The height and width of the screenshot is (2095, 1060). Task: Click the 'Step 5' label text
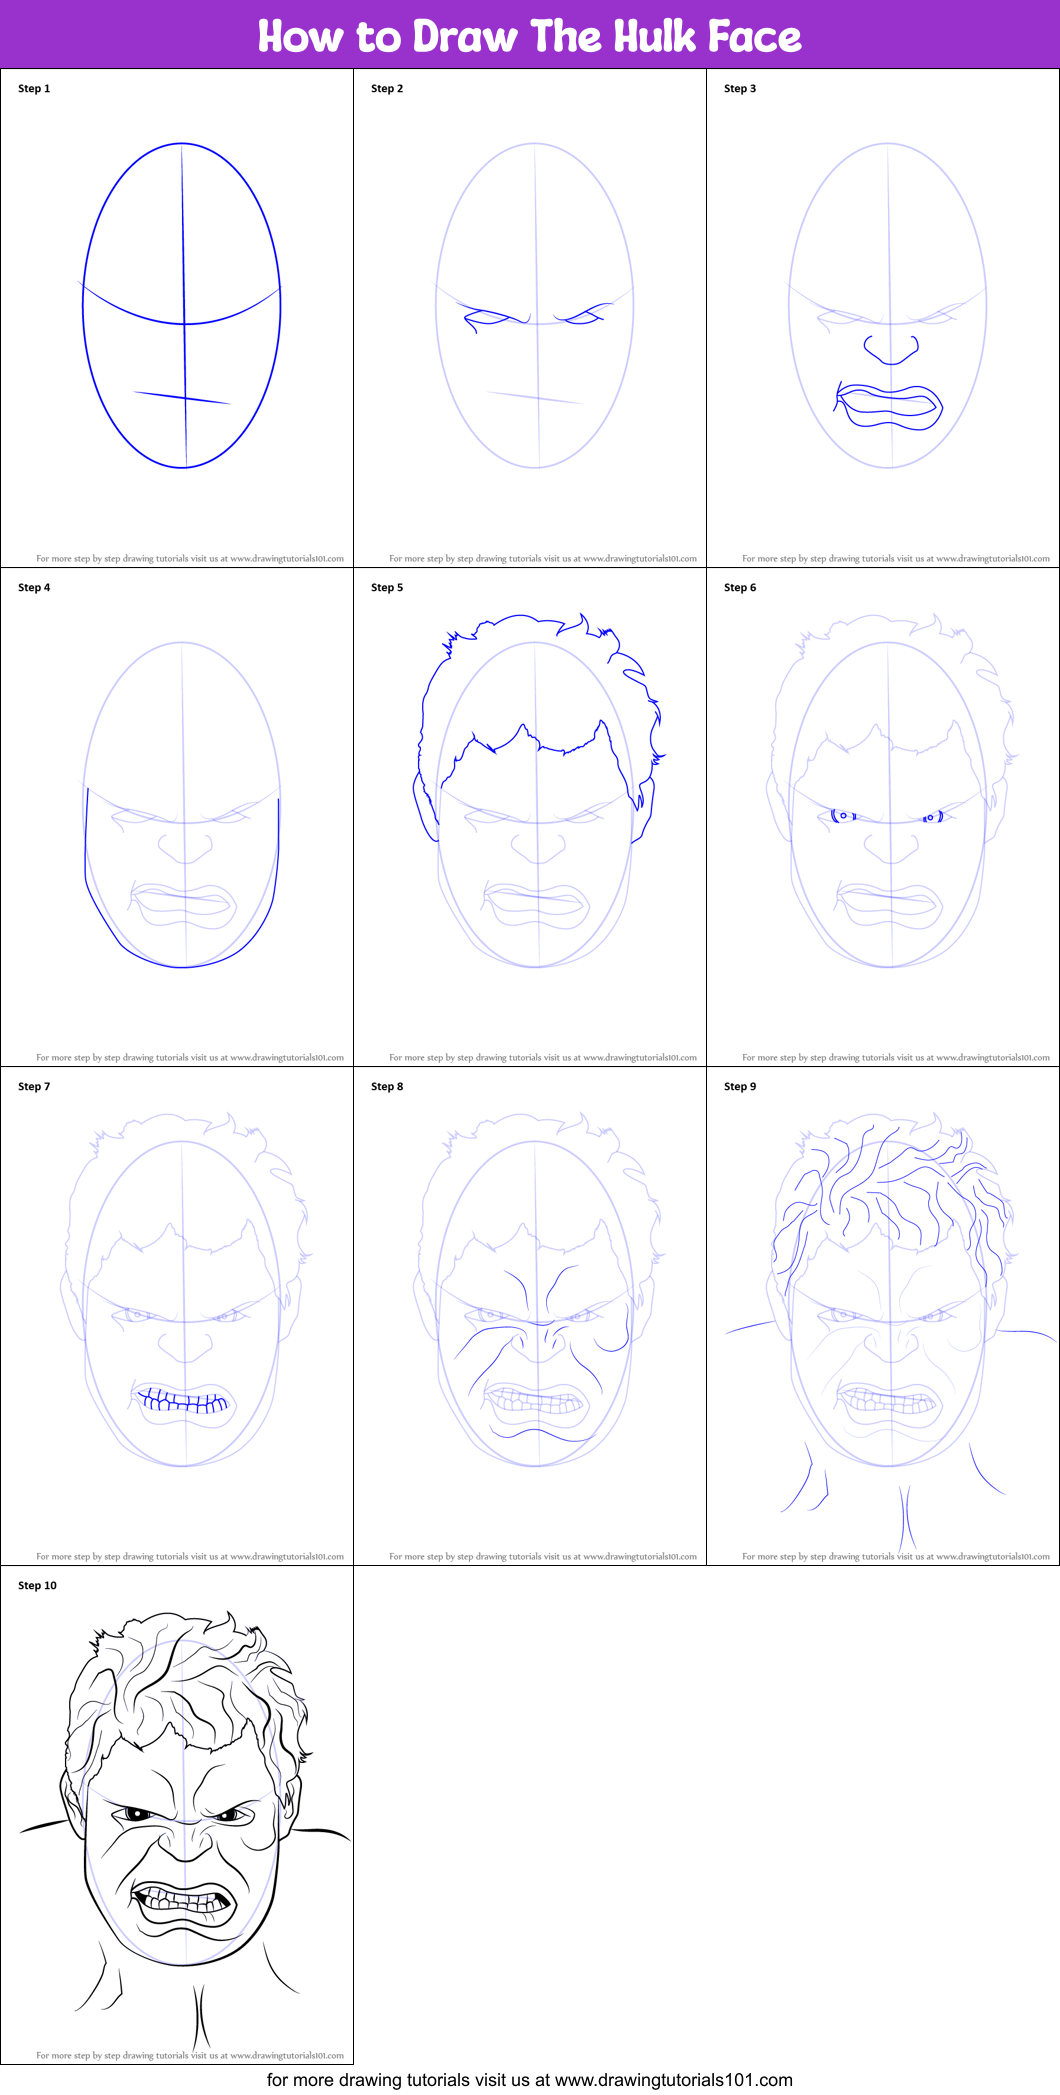(387, 587)
